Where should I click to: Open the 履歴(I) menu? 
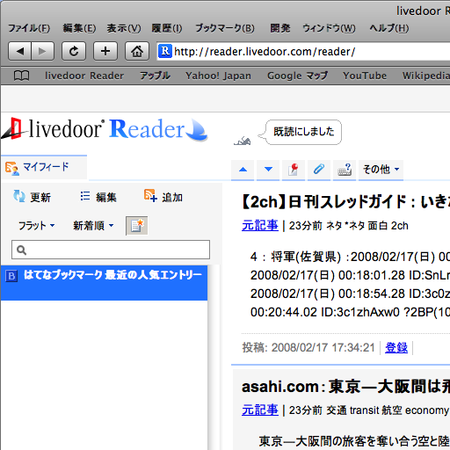click(x=167, y=28)
